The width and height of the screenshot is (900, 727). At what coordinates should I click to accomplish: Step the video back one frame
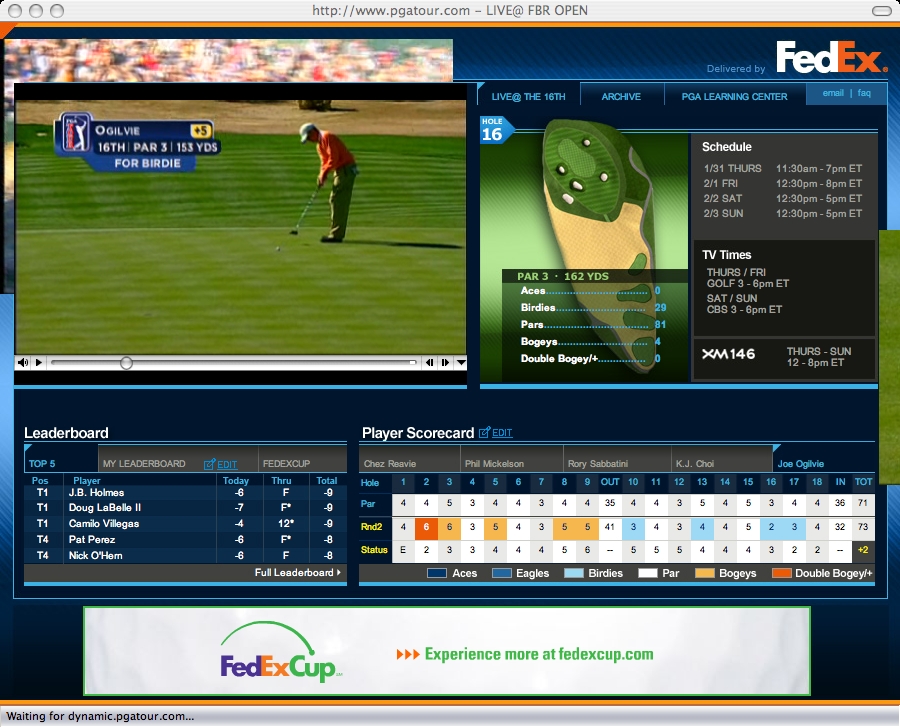[429, 363]
